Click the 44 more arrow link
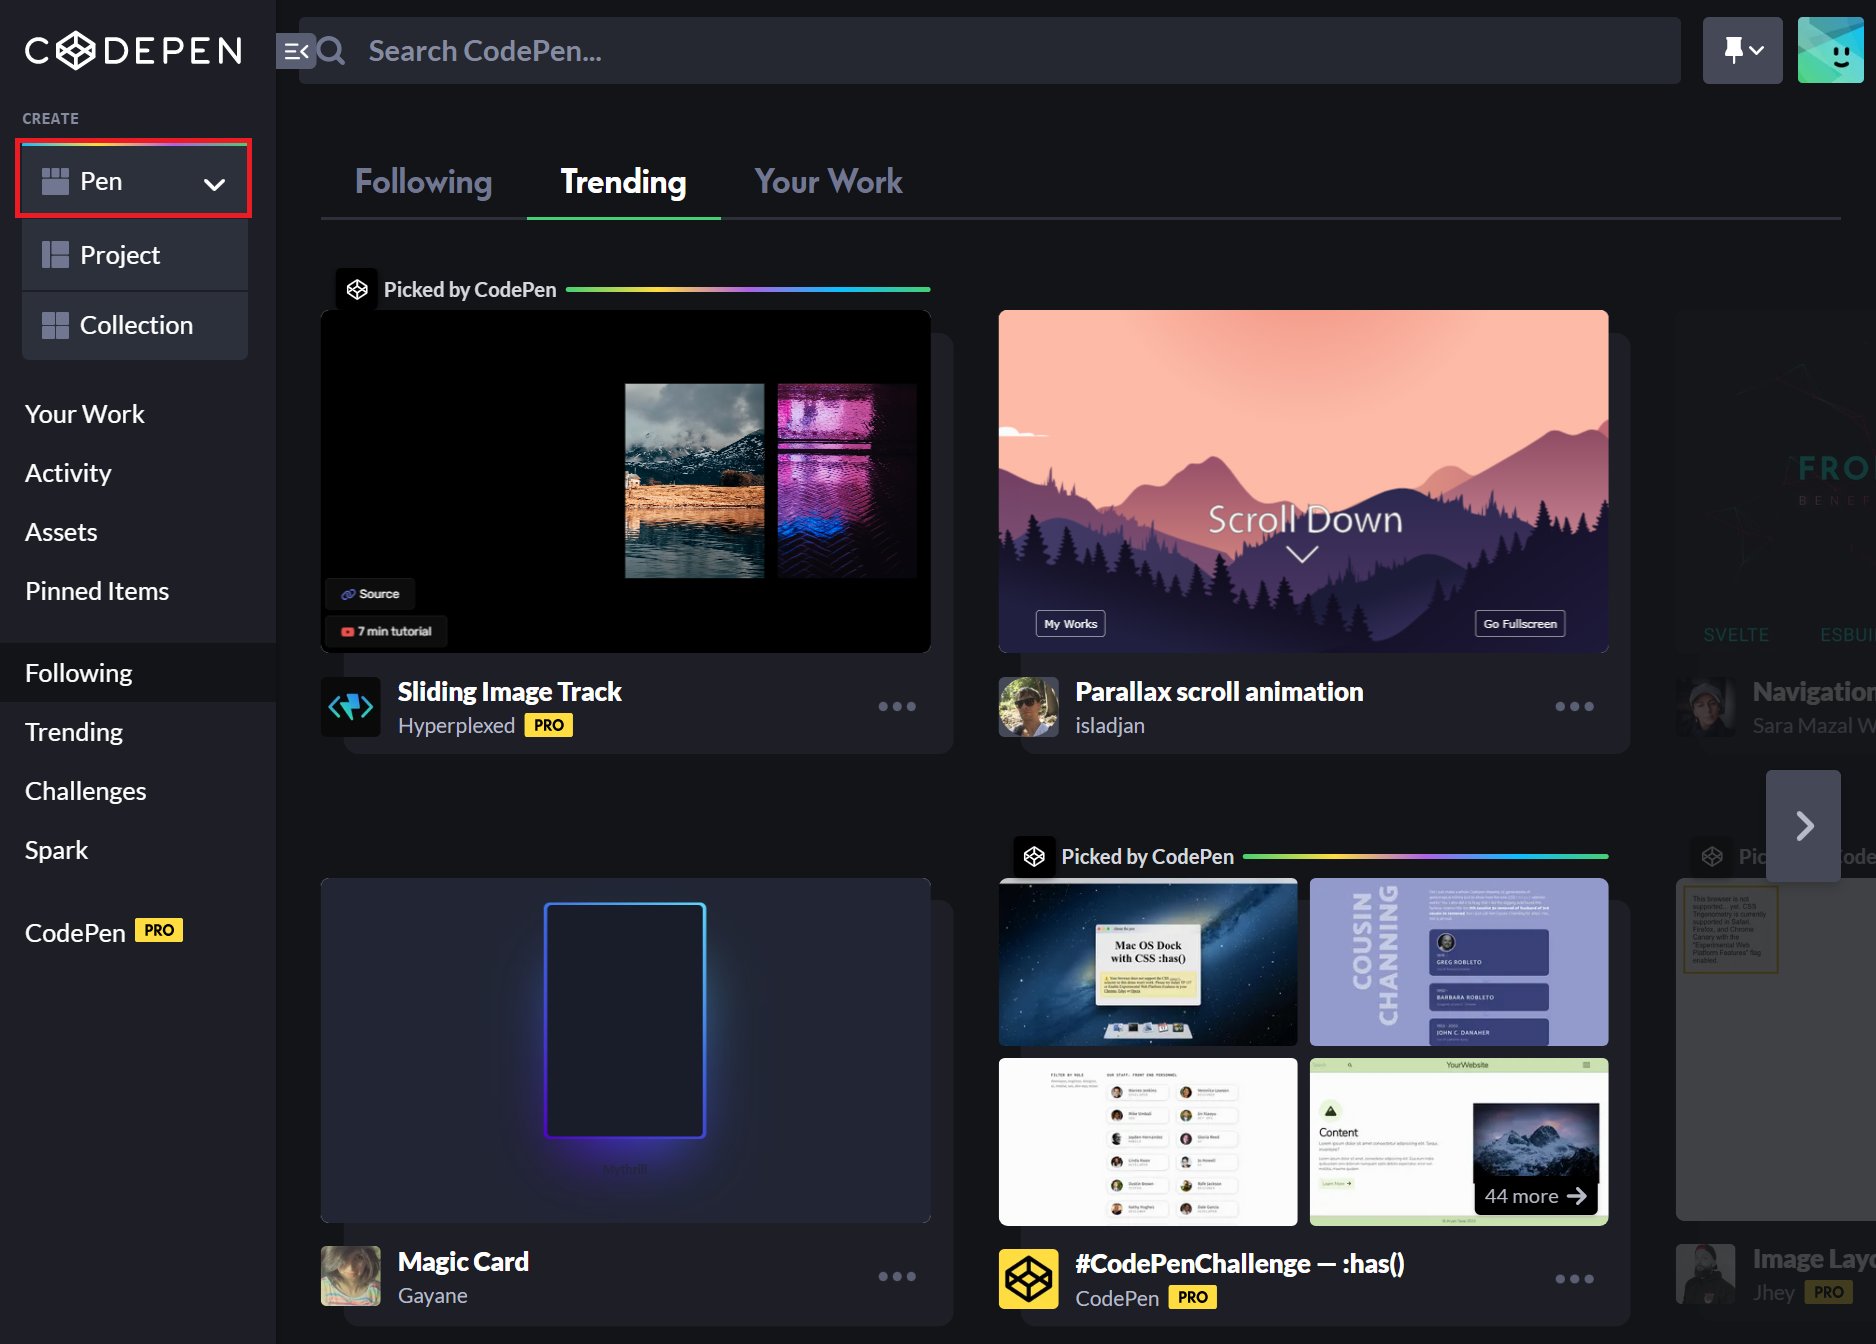The width and height of the screenshot is (1876, 1344). pyautogui.click(x=1535, y=1197)
